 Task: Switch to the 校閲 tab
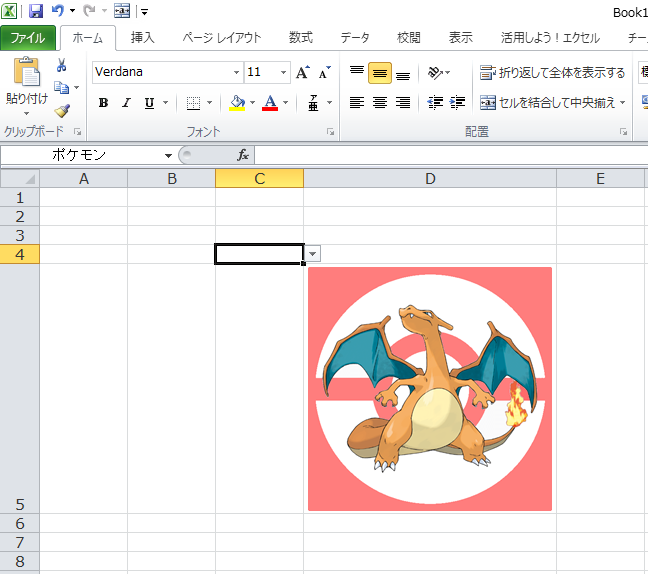(x=409, y=38)
